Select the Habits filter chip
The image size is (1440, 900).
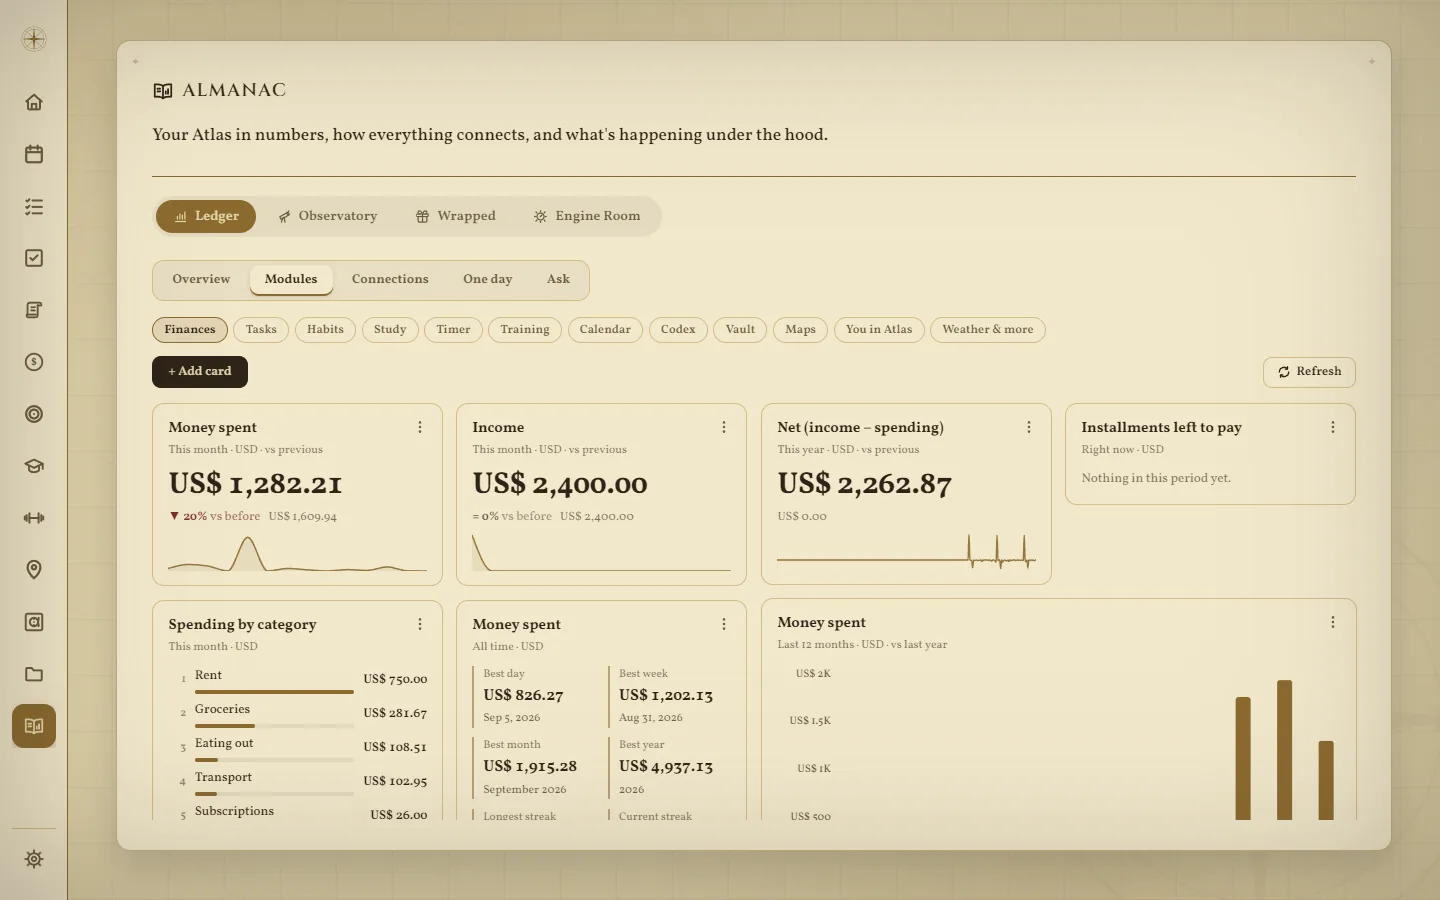(325, 330)
